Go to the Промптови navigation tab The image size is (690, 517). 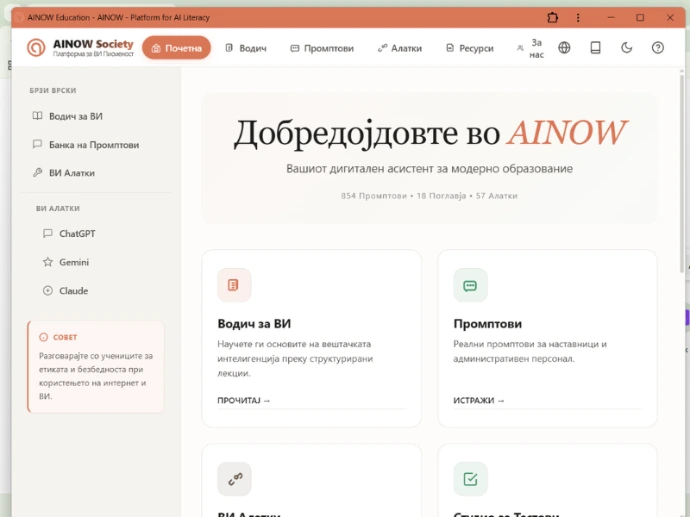321,48
